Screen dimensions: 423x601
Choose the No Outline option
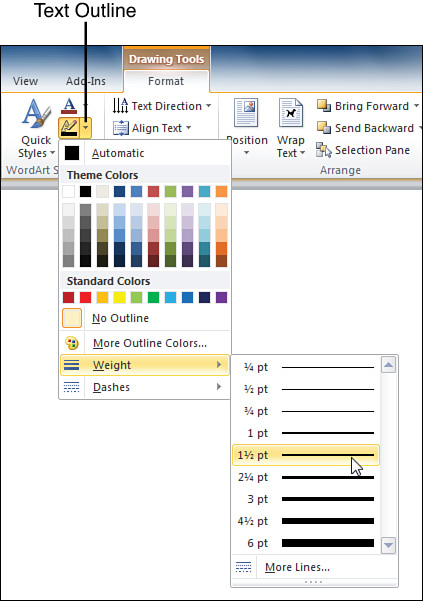point(145,318)
